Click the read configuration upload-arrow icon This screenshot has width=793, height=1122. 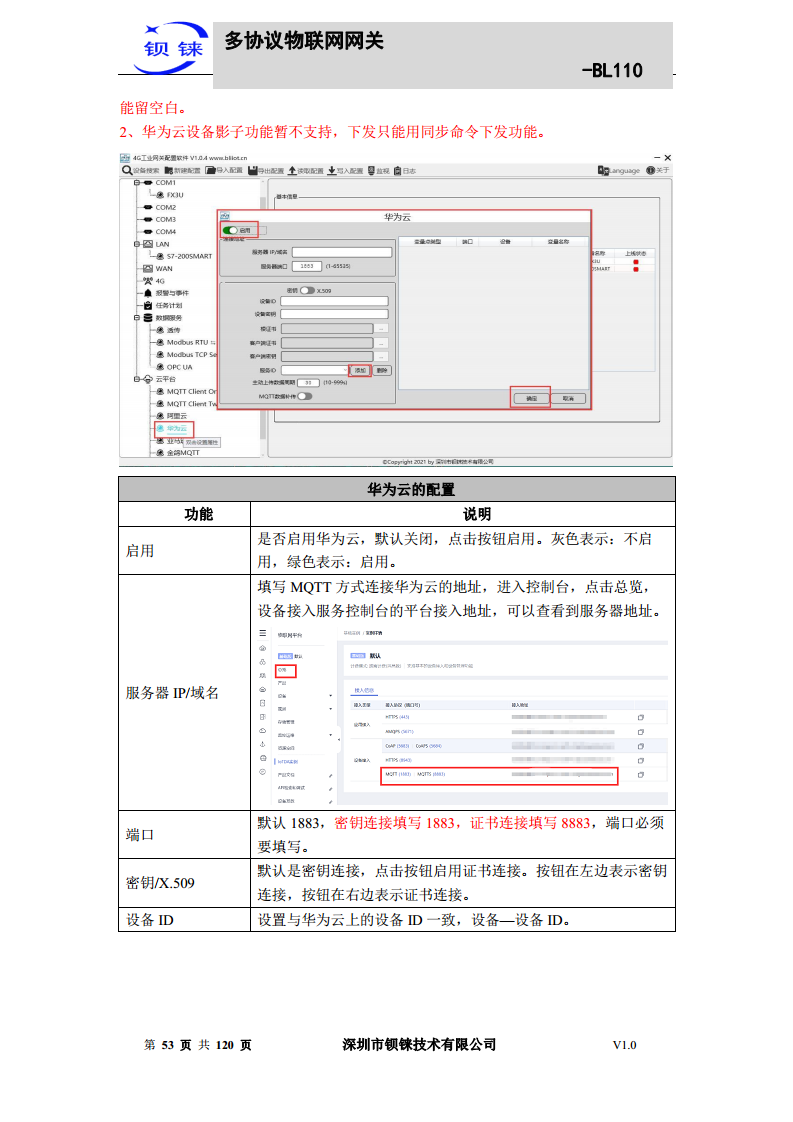(292, 170)
